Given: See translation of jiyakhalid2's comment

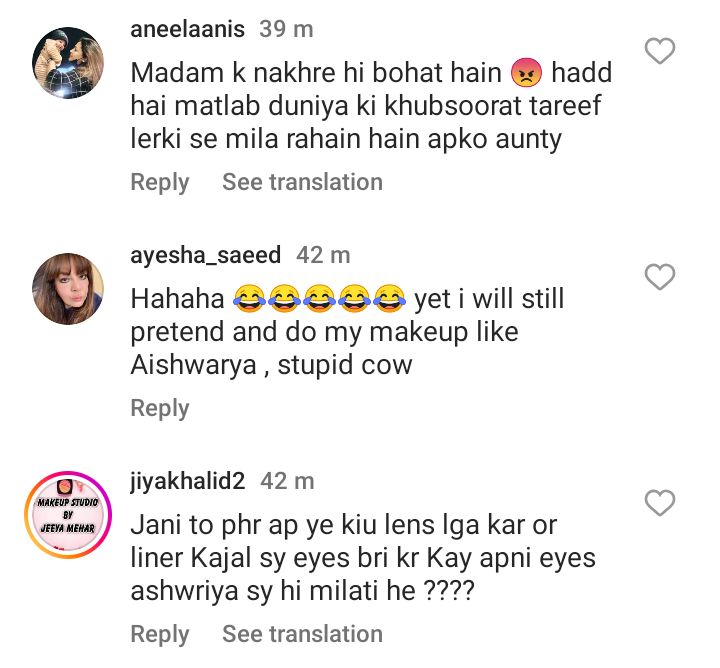Looking at the screenshot, I should pos(302,634).
